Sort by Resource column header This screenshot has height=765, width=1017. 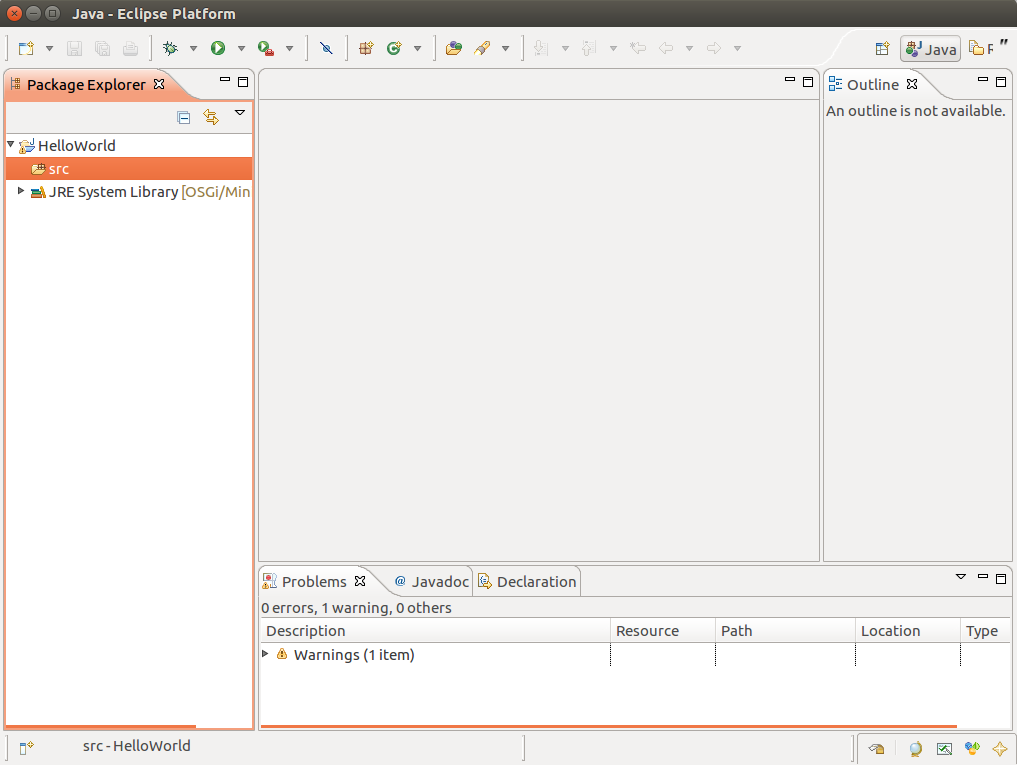[x=663, y=631]
